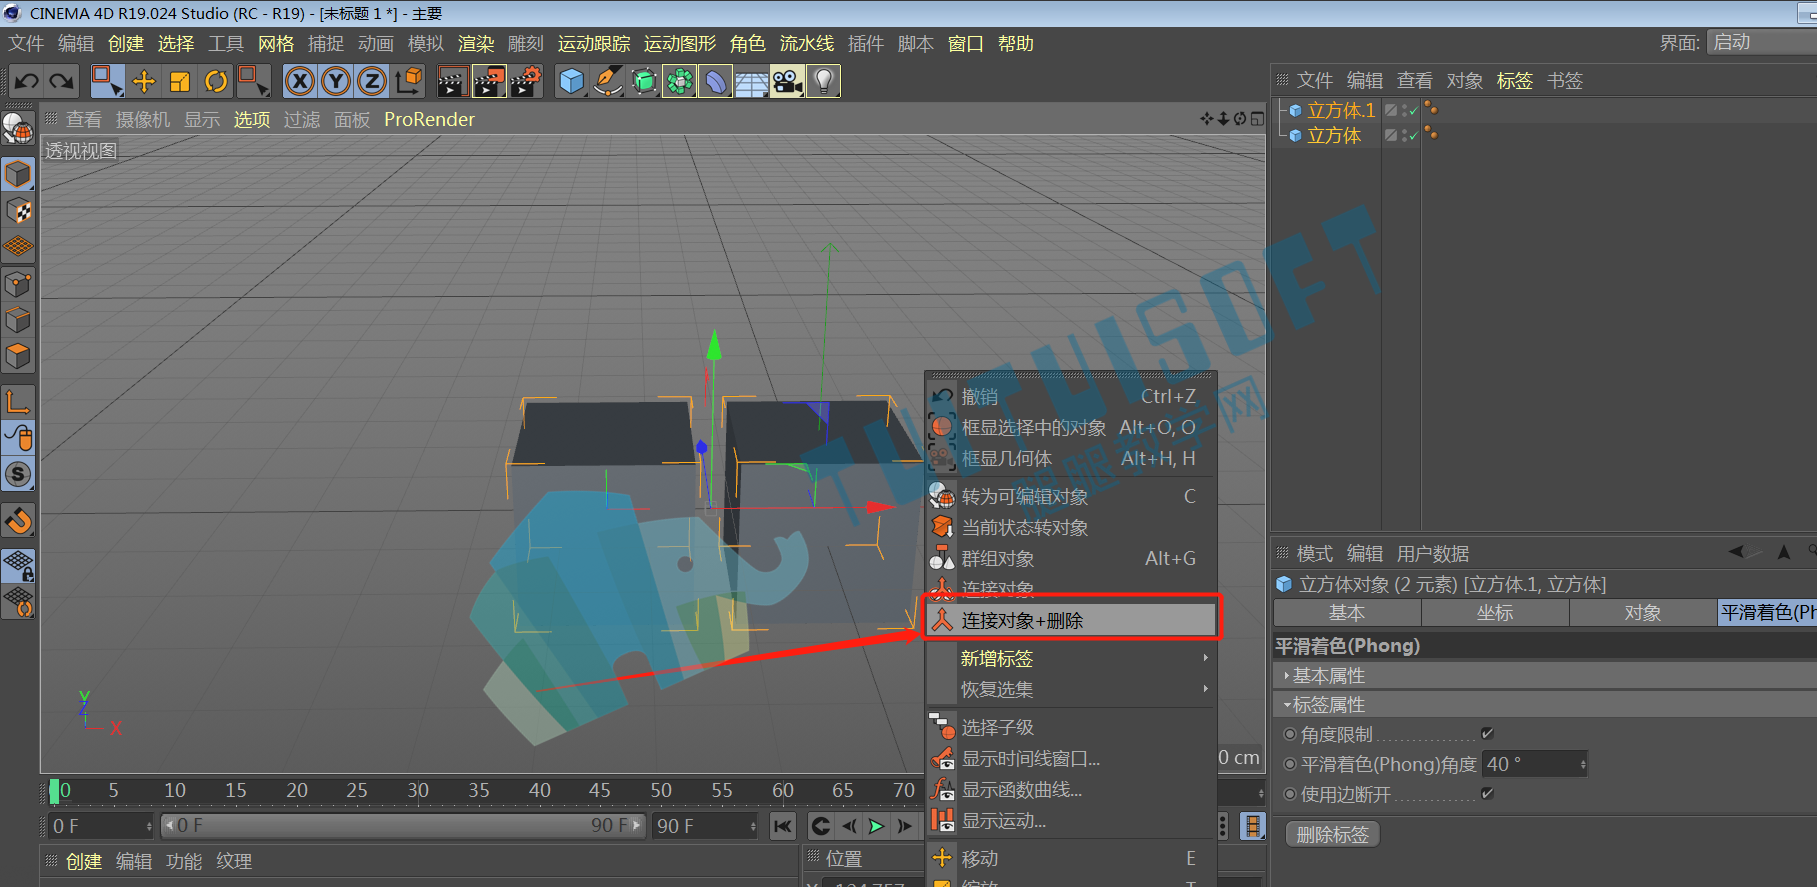Toggle Y axis lock

coord(336,81)
